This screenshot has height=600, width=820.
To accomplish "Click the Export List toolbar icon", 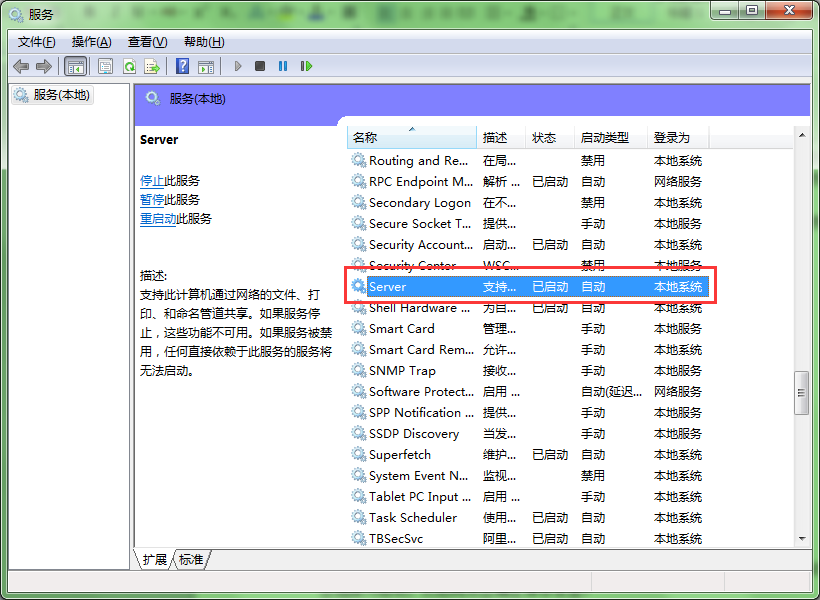I will [x=152, y=66].
